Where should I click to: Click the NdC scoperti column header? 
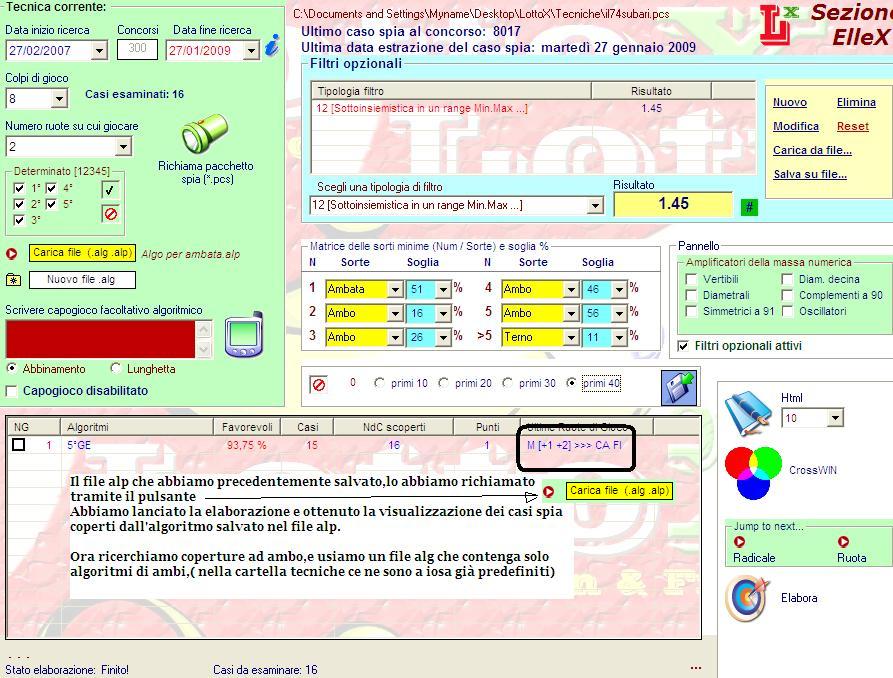394,427
